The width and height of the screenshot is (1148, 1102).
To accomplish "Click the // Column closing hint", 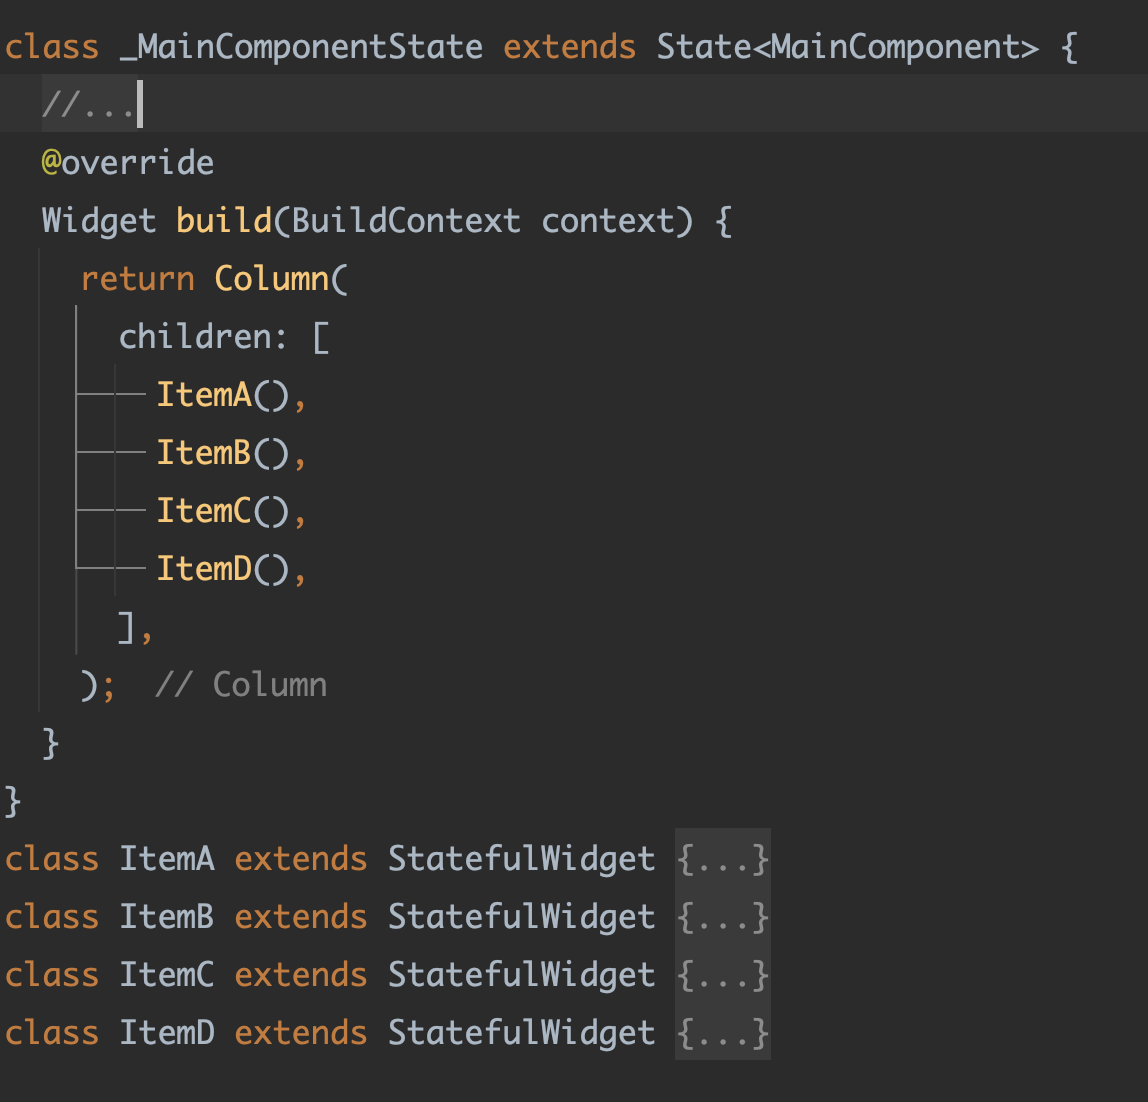I will tap(241, 685).
